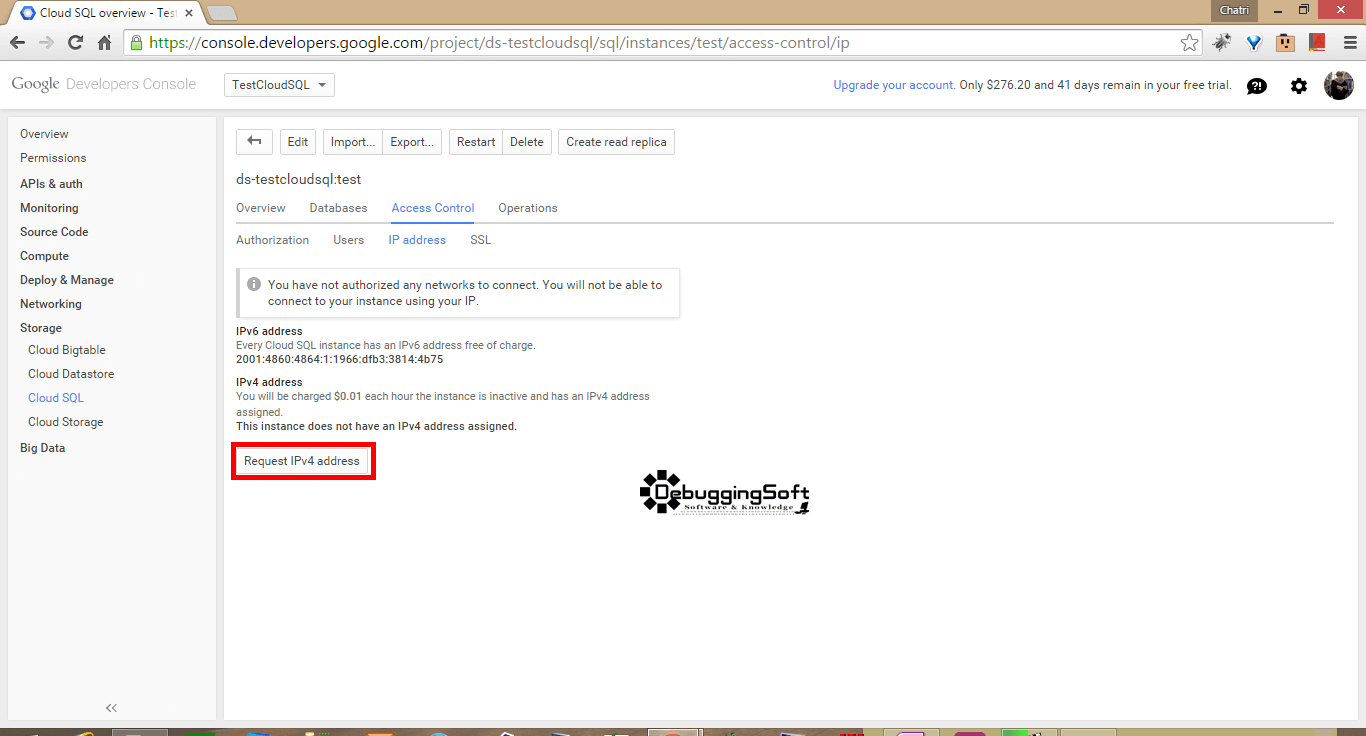1366x736 pixels.
Task: Create a read replica of the instance
Action: pos(616,141)
